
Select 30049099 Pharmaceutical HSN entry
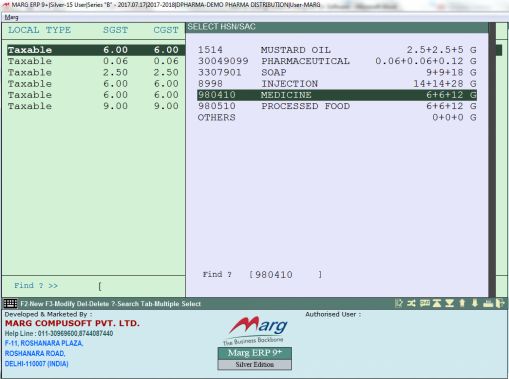tap(337, 61)
